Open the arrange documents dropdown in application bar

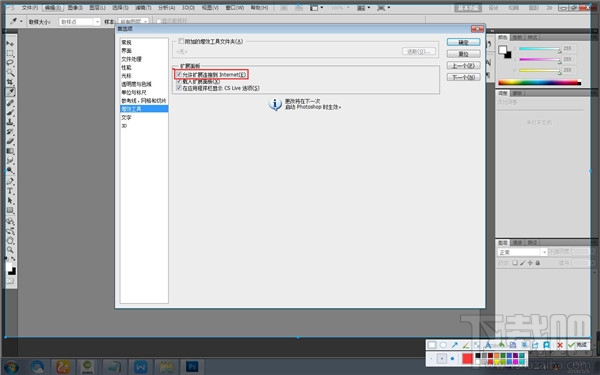pyautogui.click(x=365, y=8)
